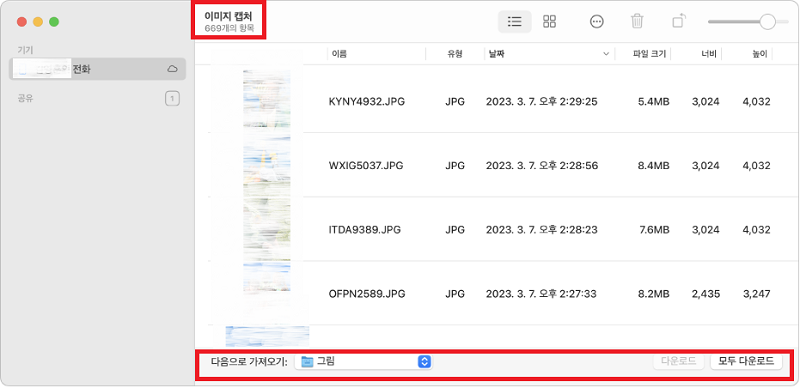Click file size 8.4MB
The width and height of the screenshot is (800, 388).
click(654, 166)
